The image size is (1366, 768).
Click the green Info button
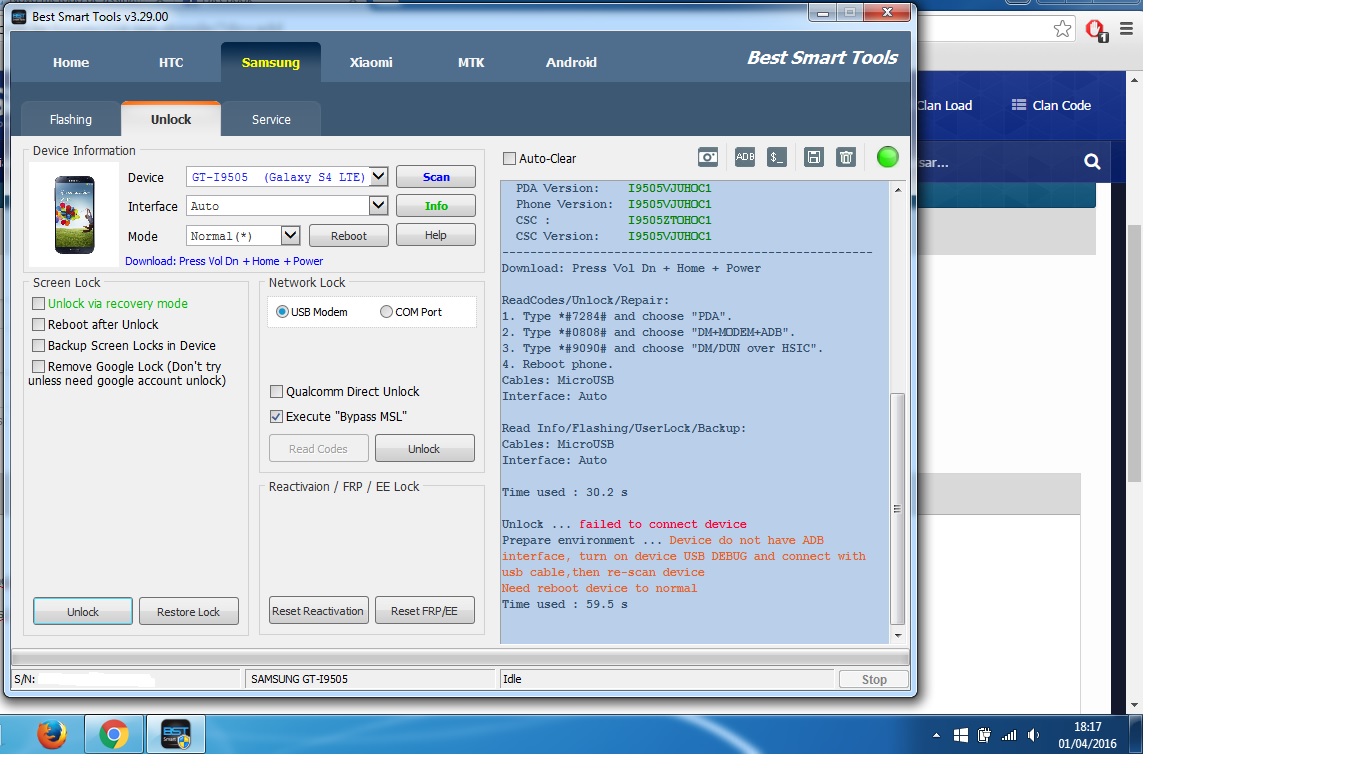tap(436, 206)
